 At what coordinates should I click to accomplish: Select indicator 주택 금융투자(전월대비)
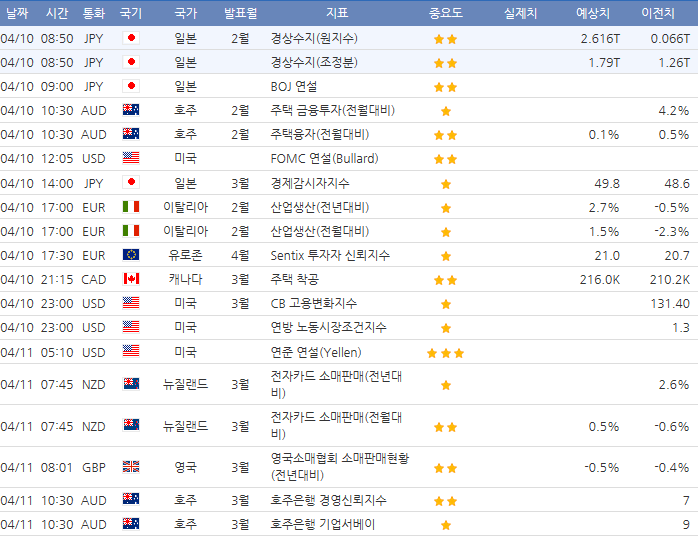(x=333, y=110)
